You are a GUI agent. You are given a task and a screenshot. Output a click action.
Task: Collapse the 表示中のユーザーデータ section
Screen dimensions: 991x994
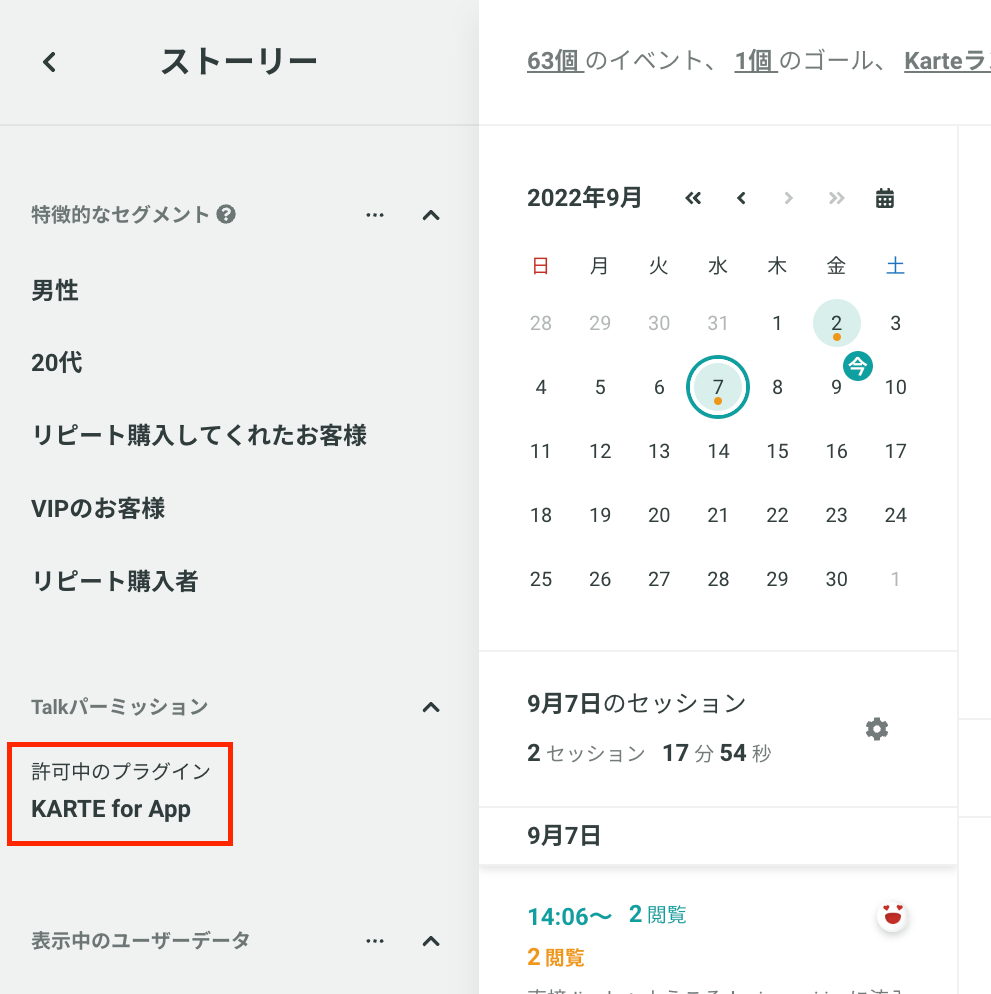431,941
